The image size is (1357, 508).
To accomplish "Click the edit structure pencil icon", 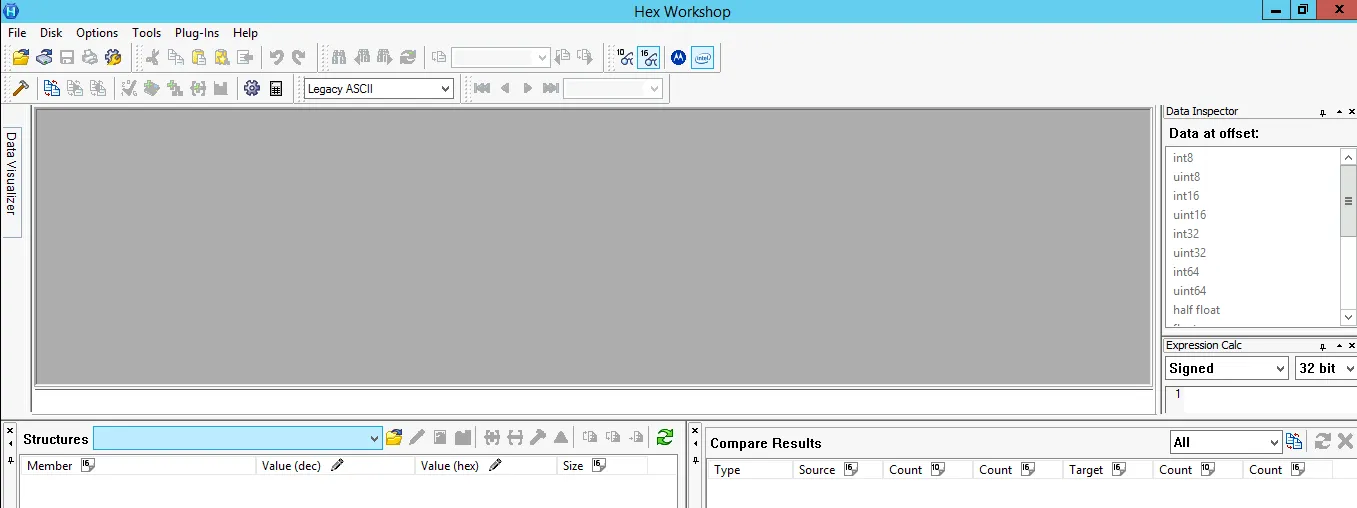I will point(417,438).
